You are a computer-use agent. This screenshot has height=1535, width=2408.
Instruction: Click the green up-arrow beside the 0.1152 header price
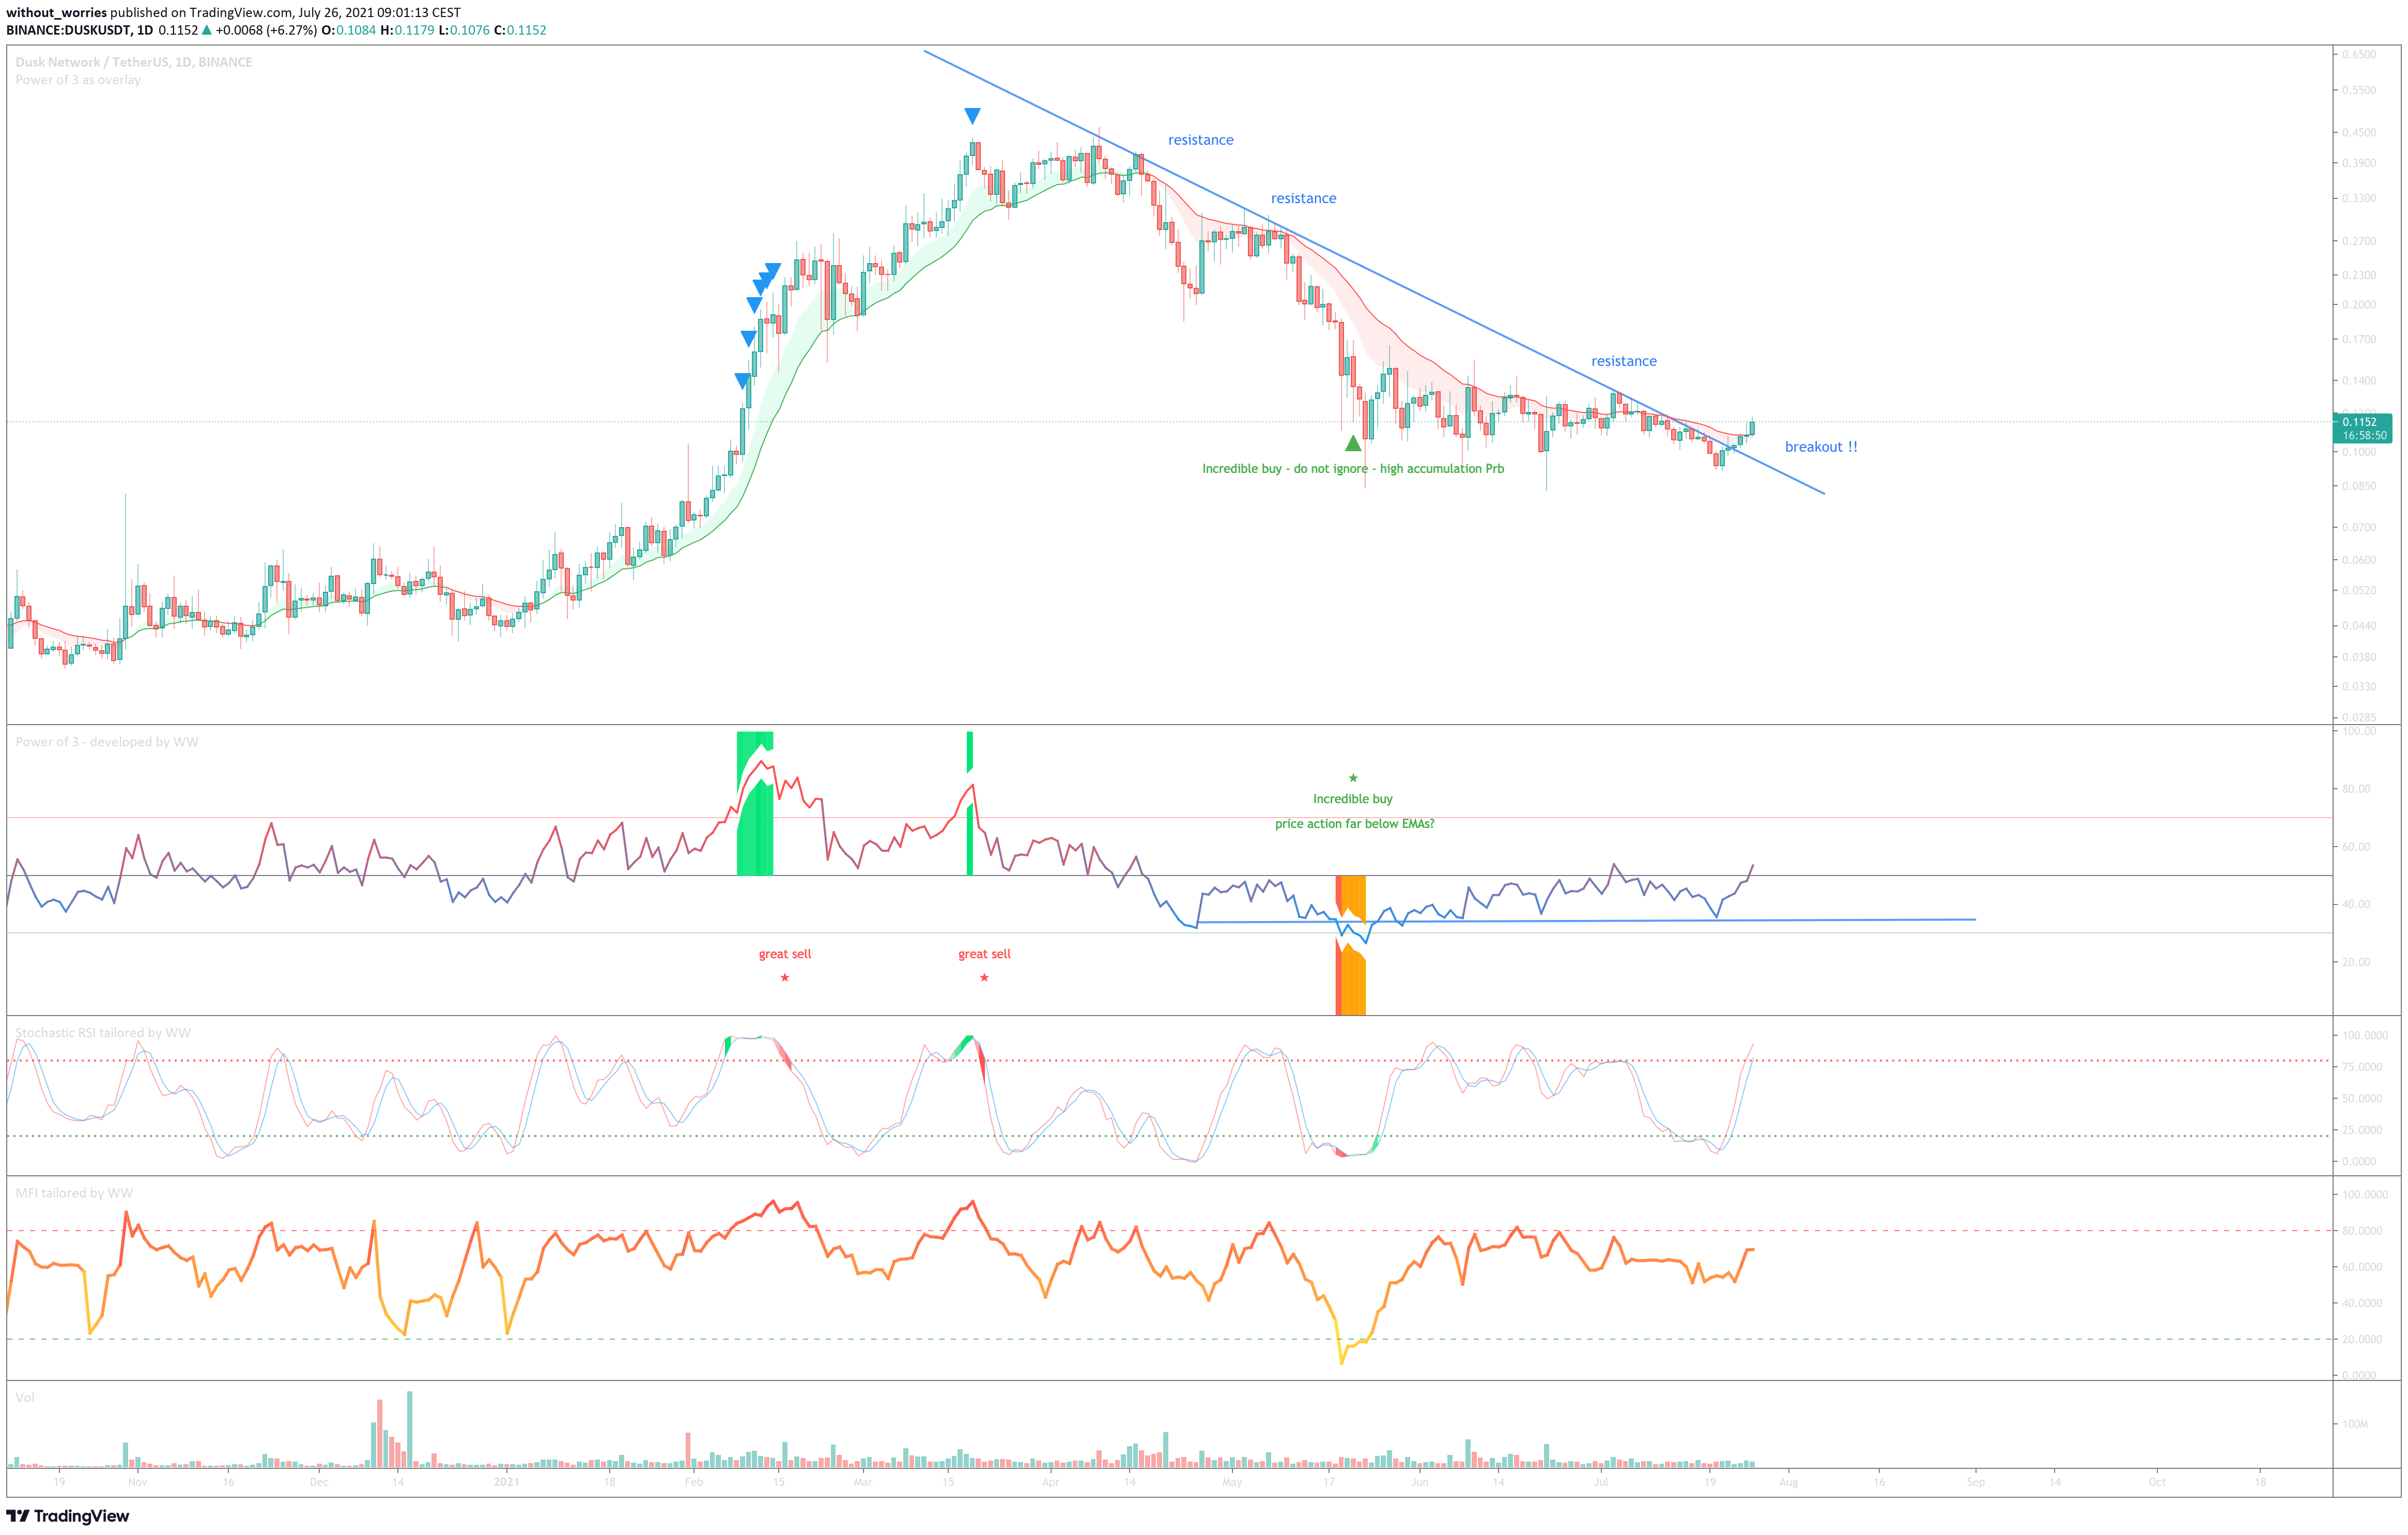pos(207,30)
